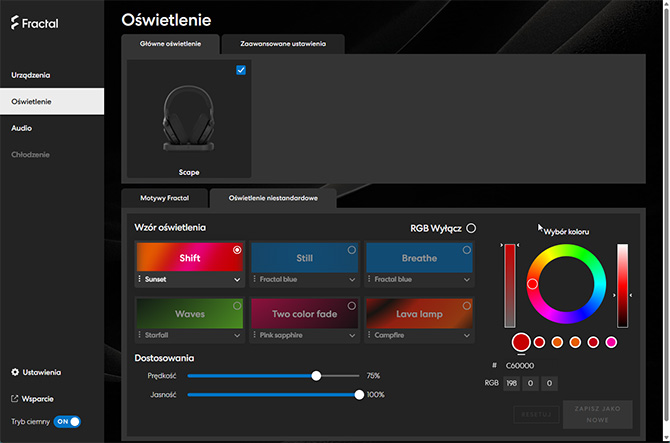The width and height of the screenshot is (670, 443).
Task: Click the Ustawienia gear icon
Action: click(15, 372)
